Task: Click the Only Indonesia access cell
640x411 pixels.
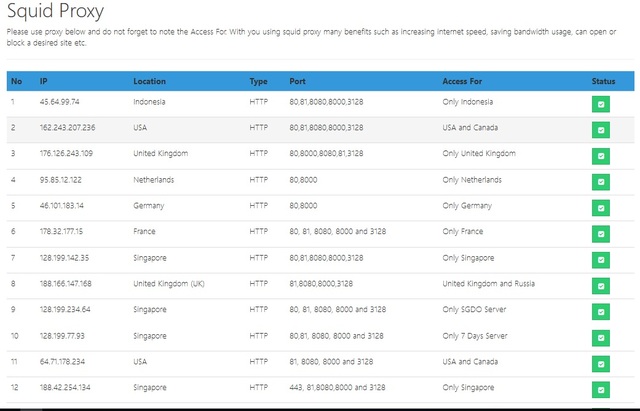Action: coord(468,102)
